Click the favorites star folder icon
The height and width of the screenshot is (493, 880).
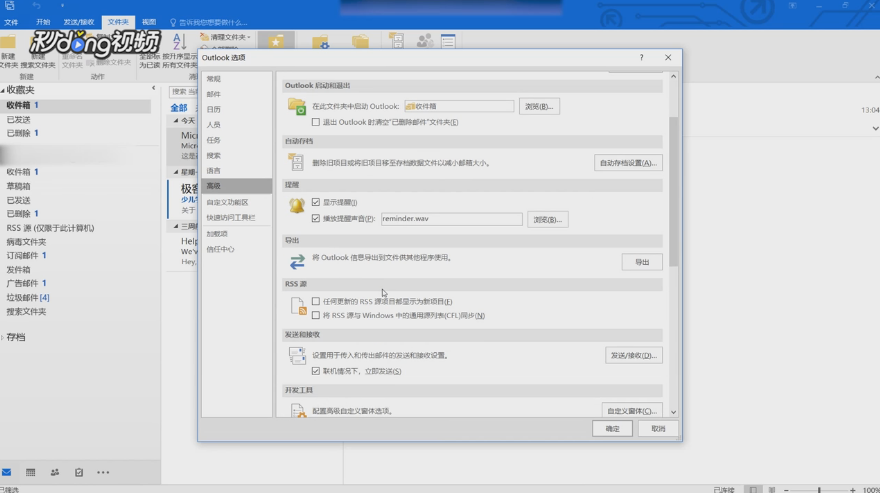click(276, 42)
